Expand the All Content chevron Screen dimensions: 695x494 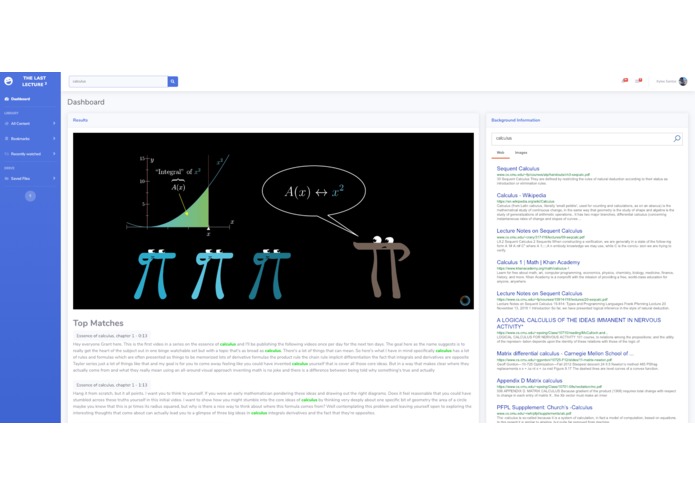54,124
